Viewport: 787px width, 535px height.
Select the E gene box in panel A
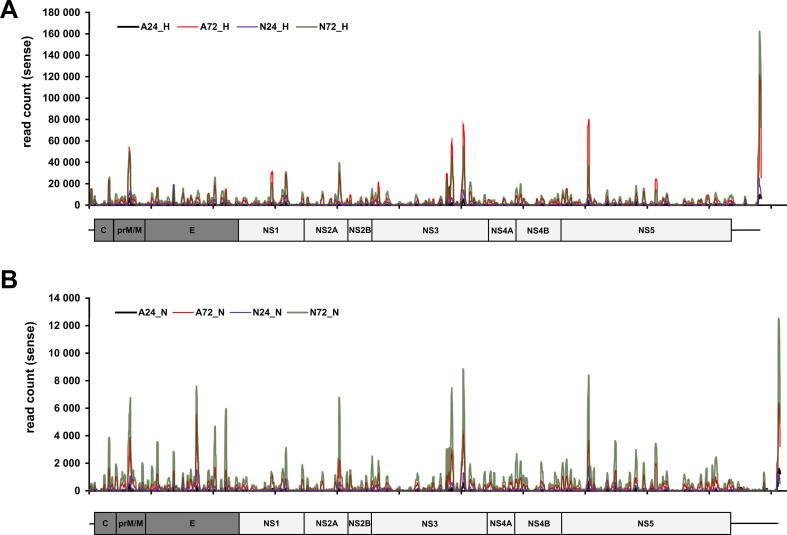pos(191,230)
